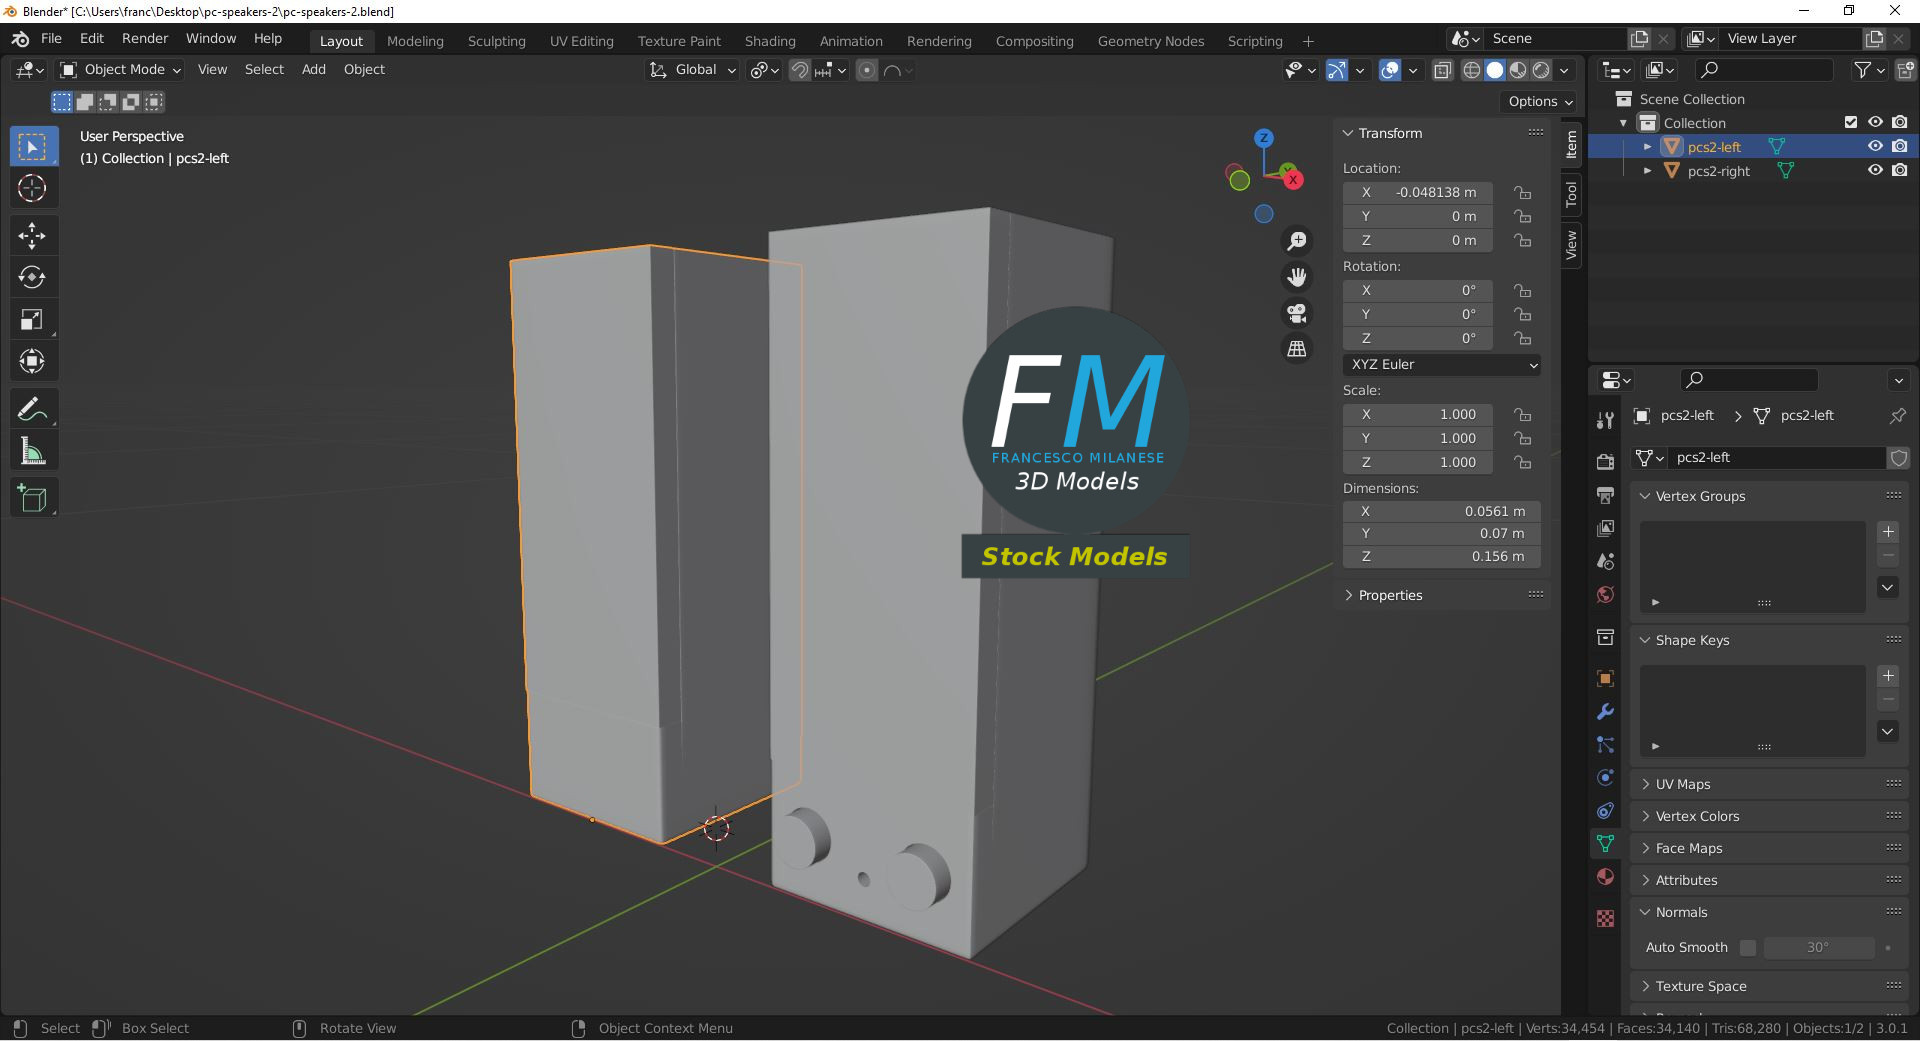Expand the UV Maps panel
1920x1041 pixels.
pyautogui.click(x=1645, y=784)
